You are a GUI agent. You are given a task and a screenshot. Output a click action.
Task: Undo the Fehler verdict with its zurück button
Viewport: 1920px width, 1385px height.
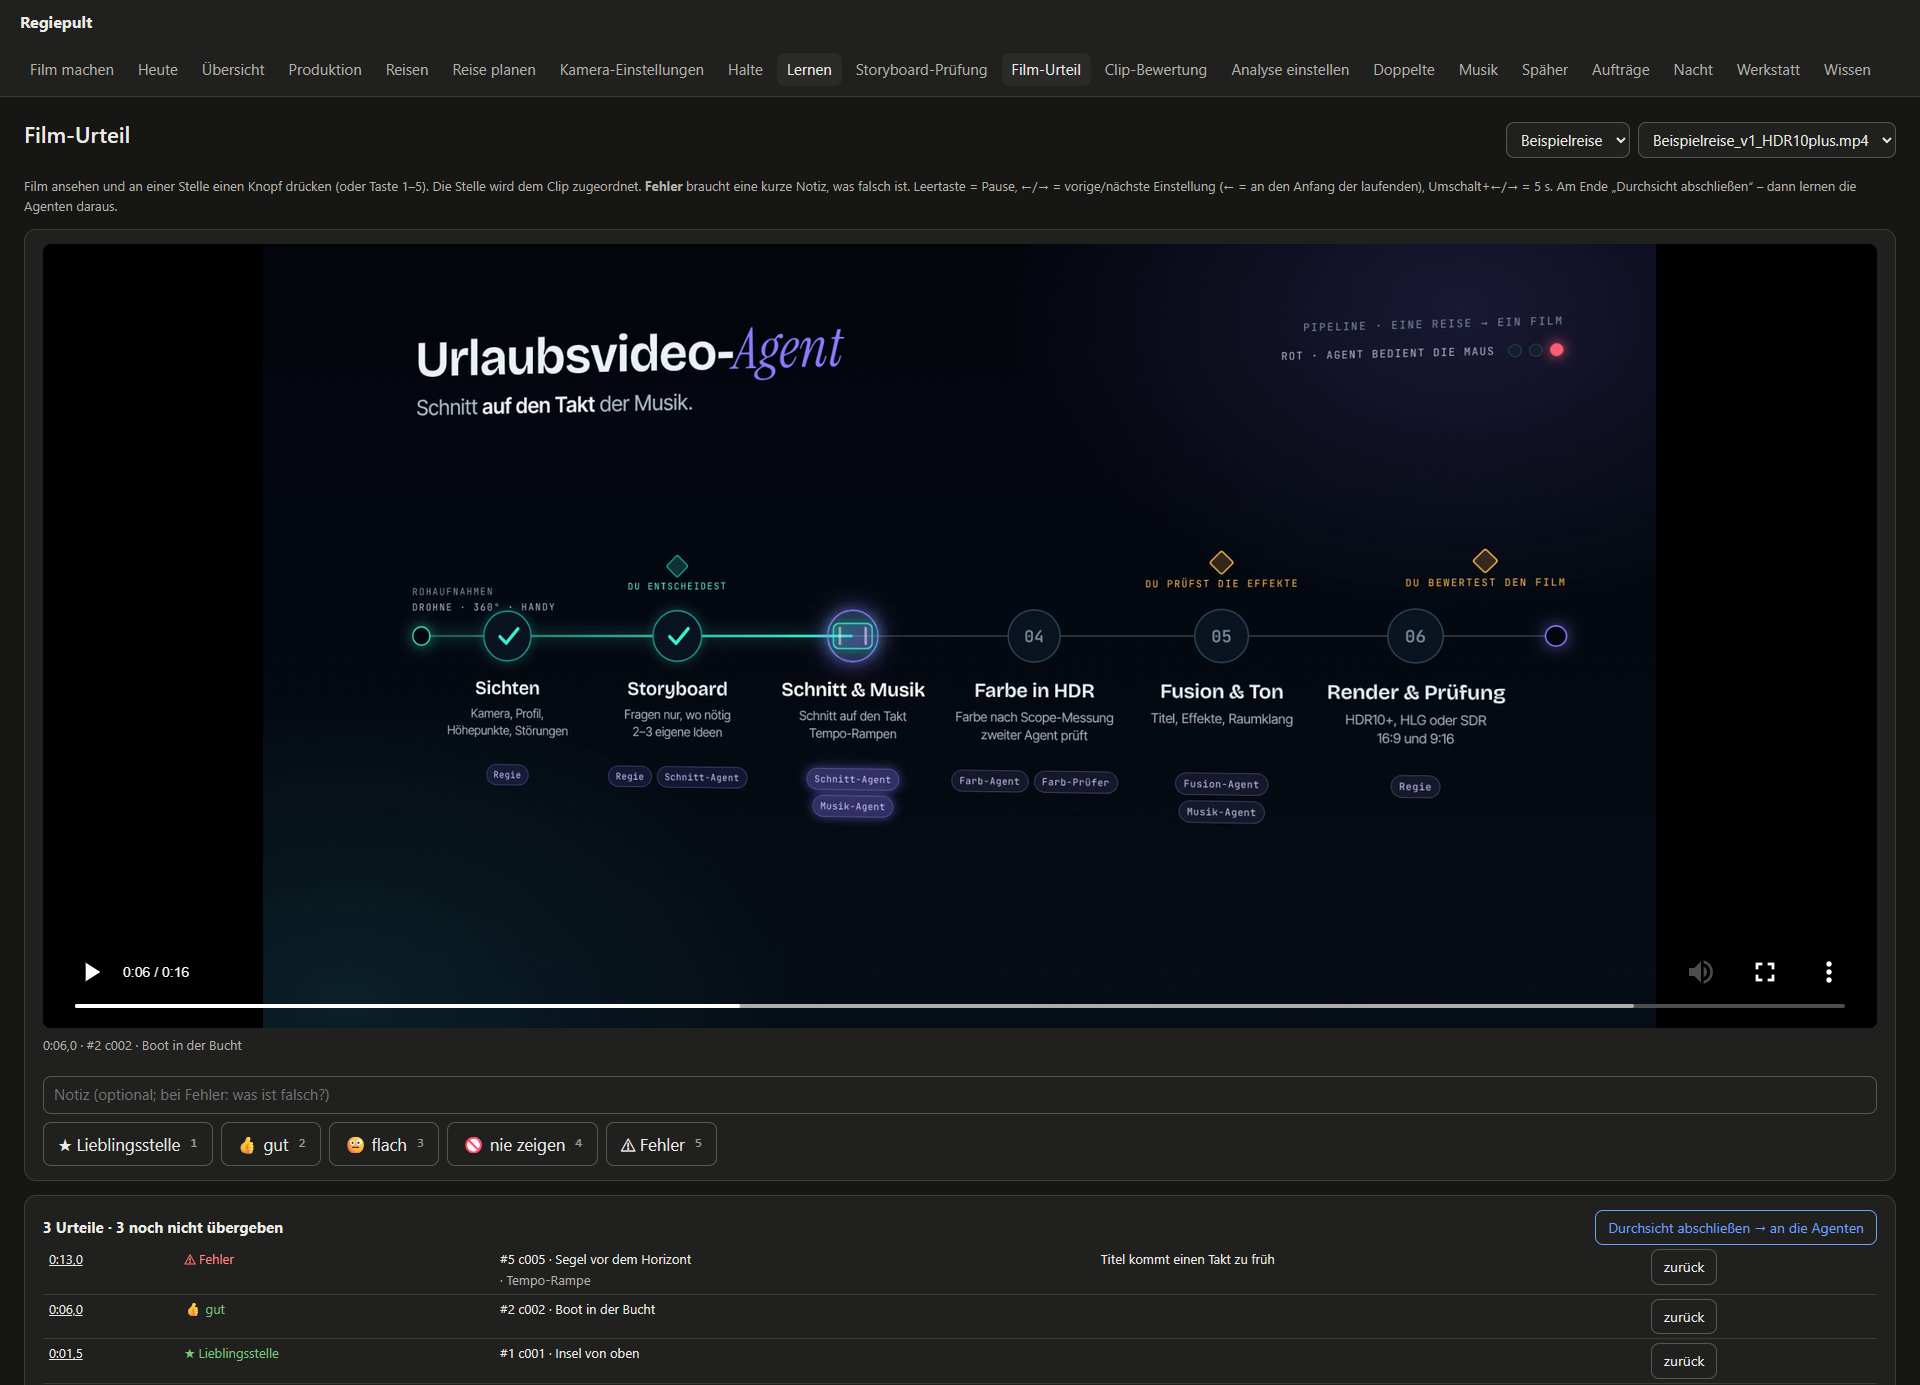point(1683,1267)
